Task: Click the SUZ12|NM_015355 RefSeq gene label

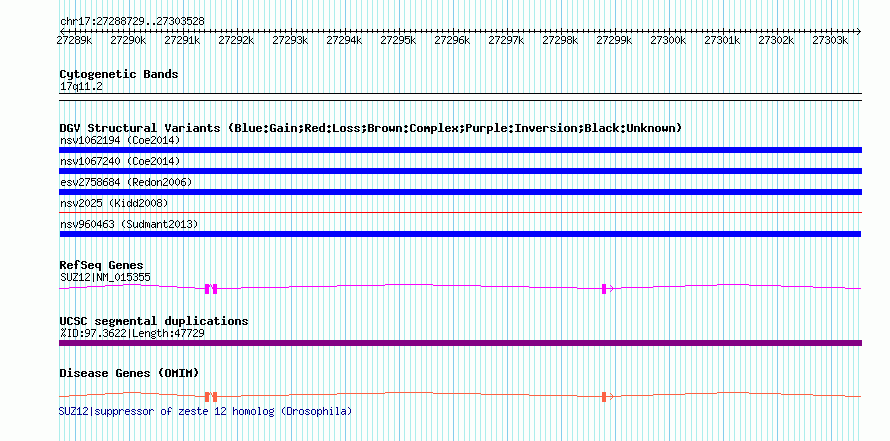Action: click(105, 277)
